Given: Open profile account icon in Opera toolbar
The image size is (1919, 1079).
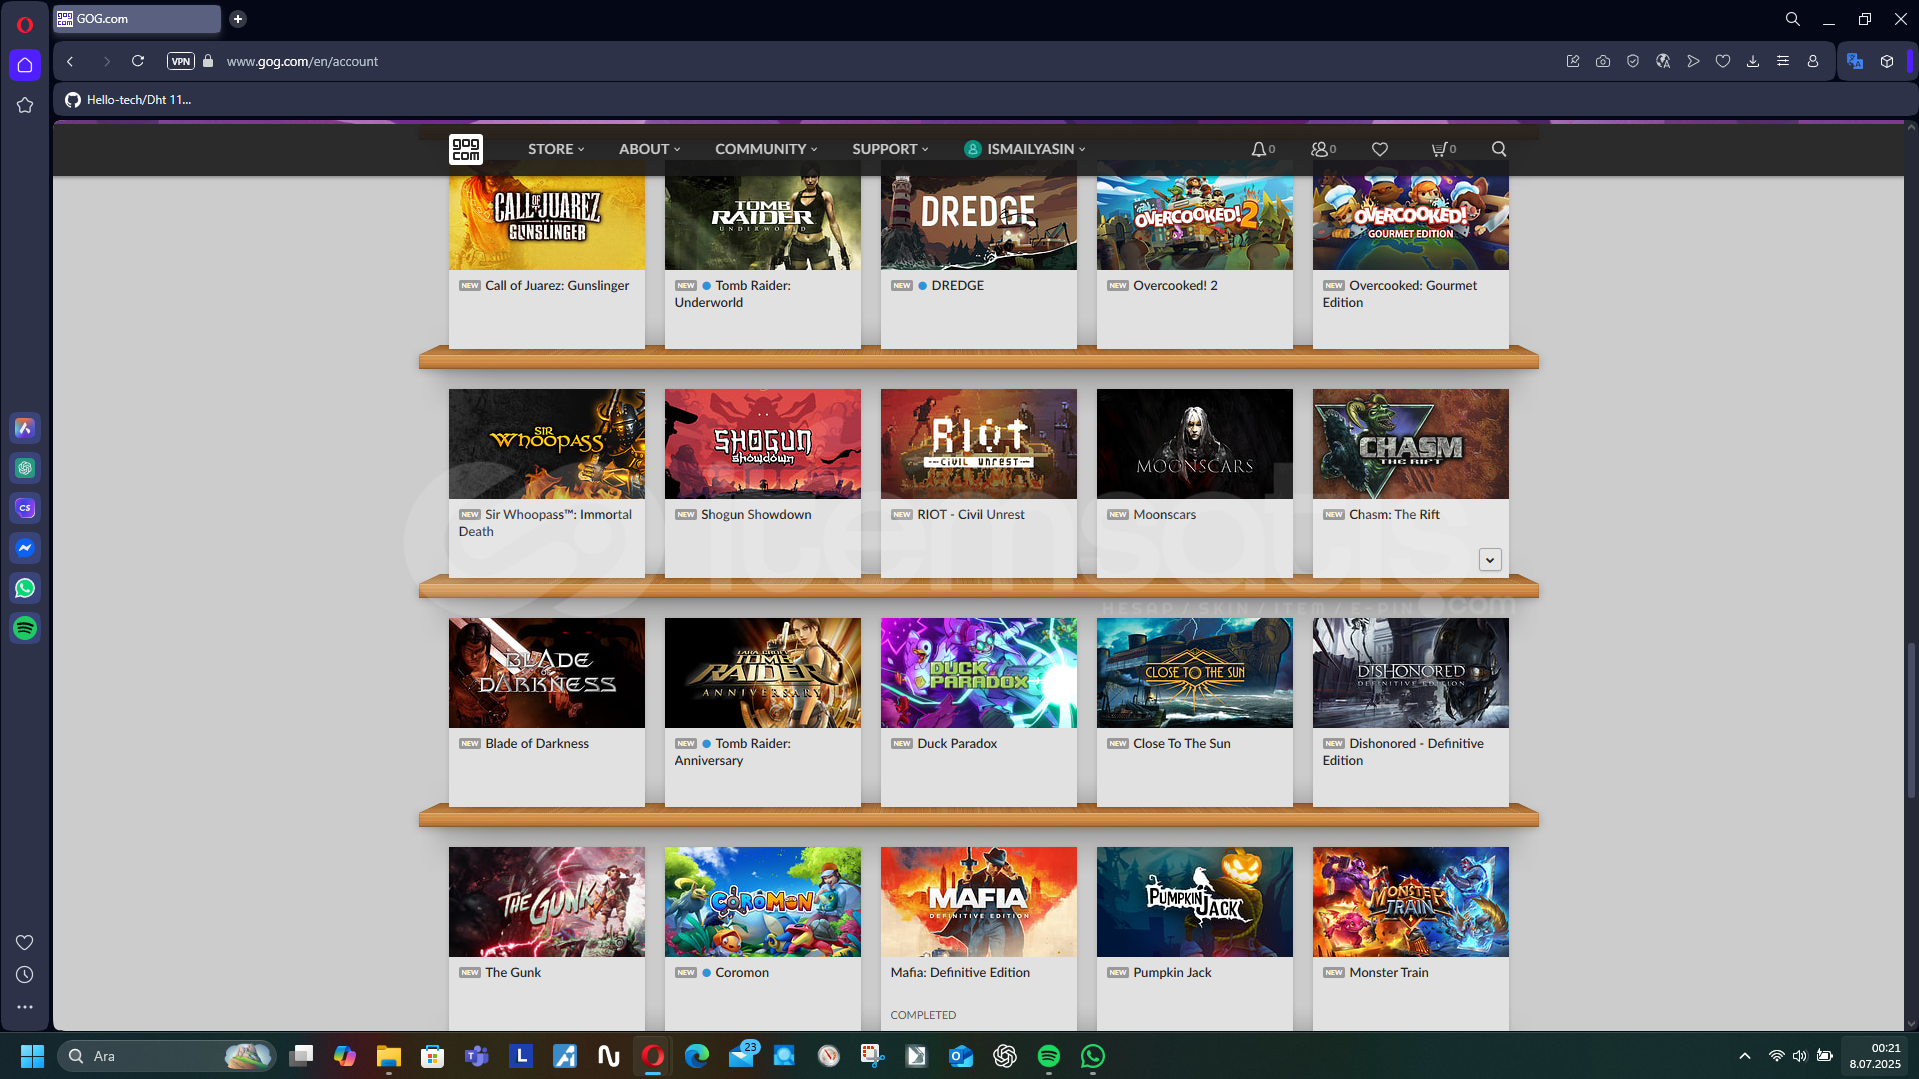Looking at the screenshot, I should tap(1813, 61).
